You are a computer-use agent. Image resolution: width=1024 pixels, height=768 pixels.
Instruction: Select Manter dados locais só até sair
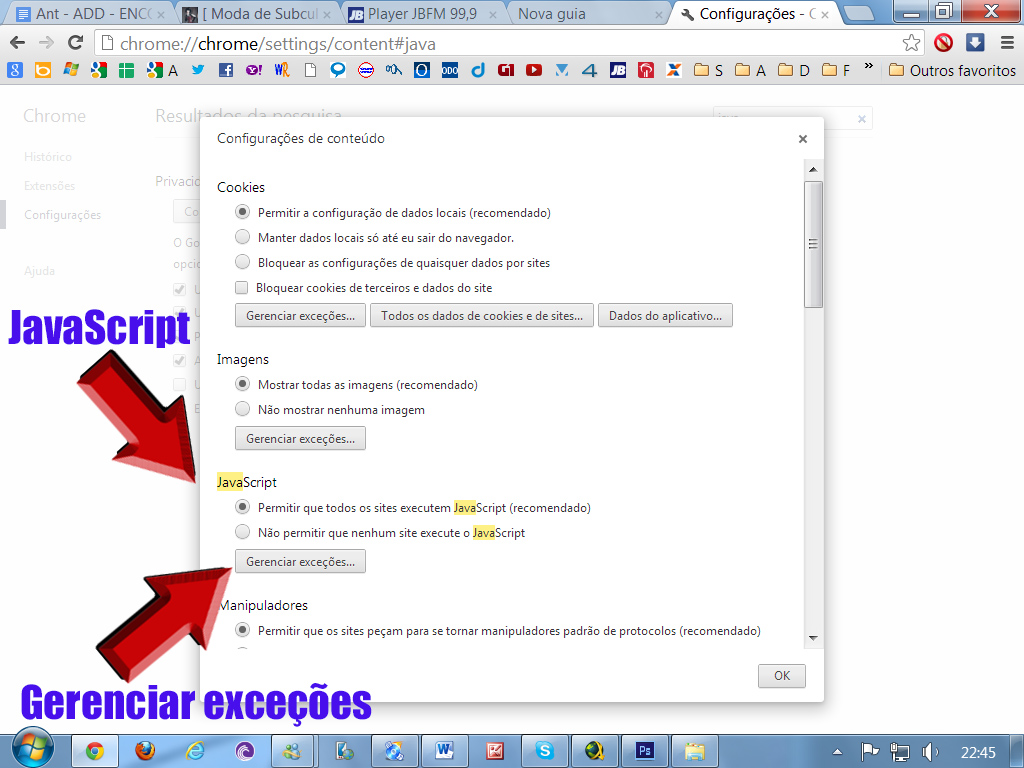point(242,237)
